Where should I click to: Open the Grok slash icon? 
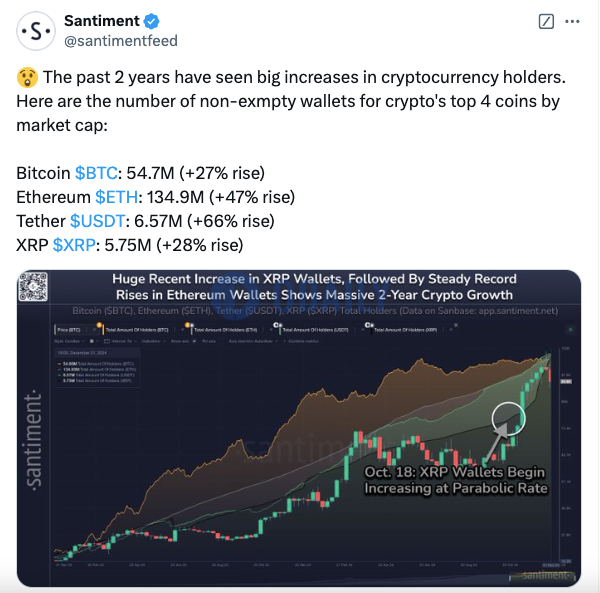pyautogui.click(x=546, y=21)
